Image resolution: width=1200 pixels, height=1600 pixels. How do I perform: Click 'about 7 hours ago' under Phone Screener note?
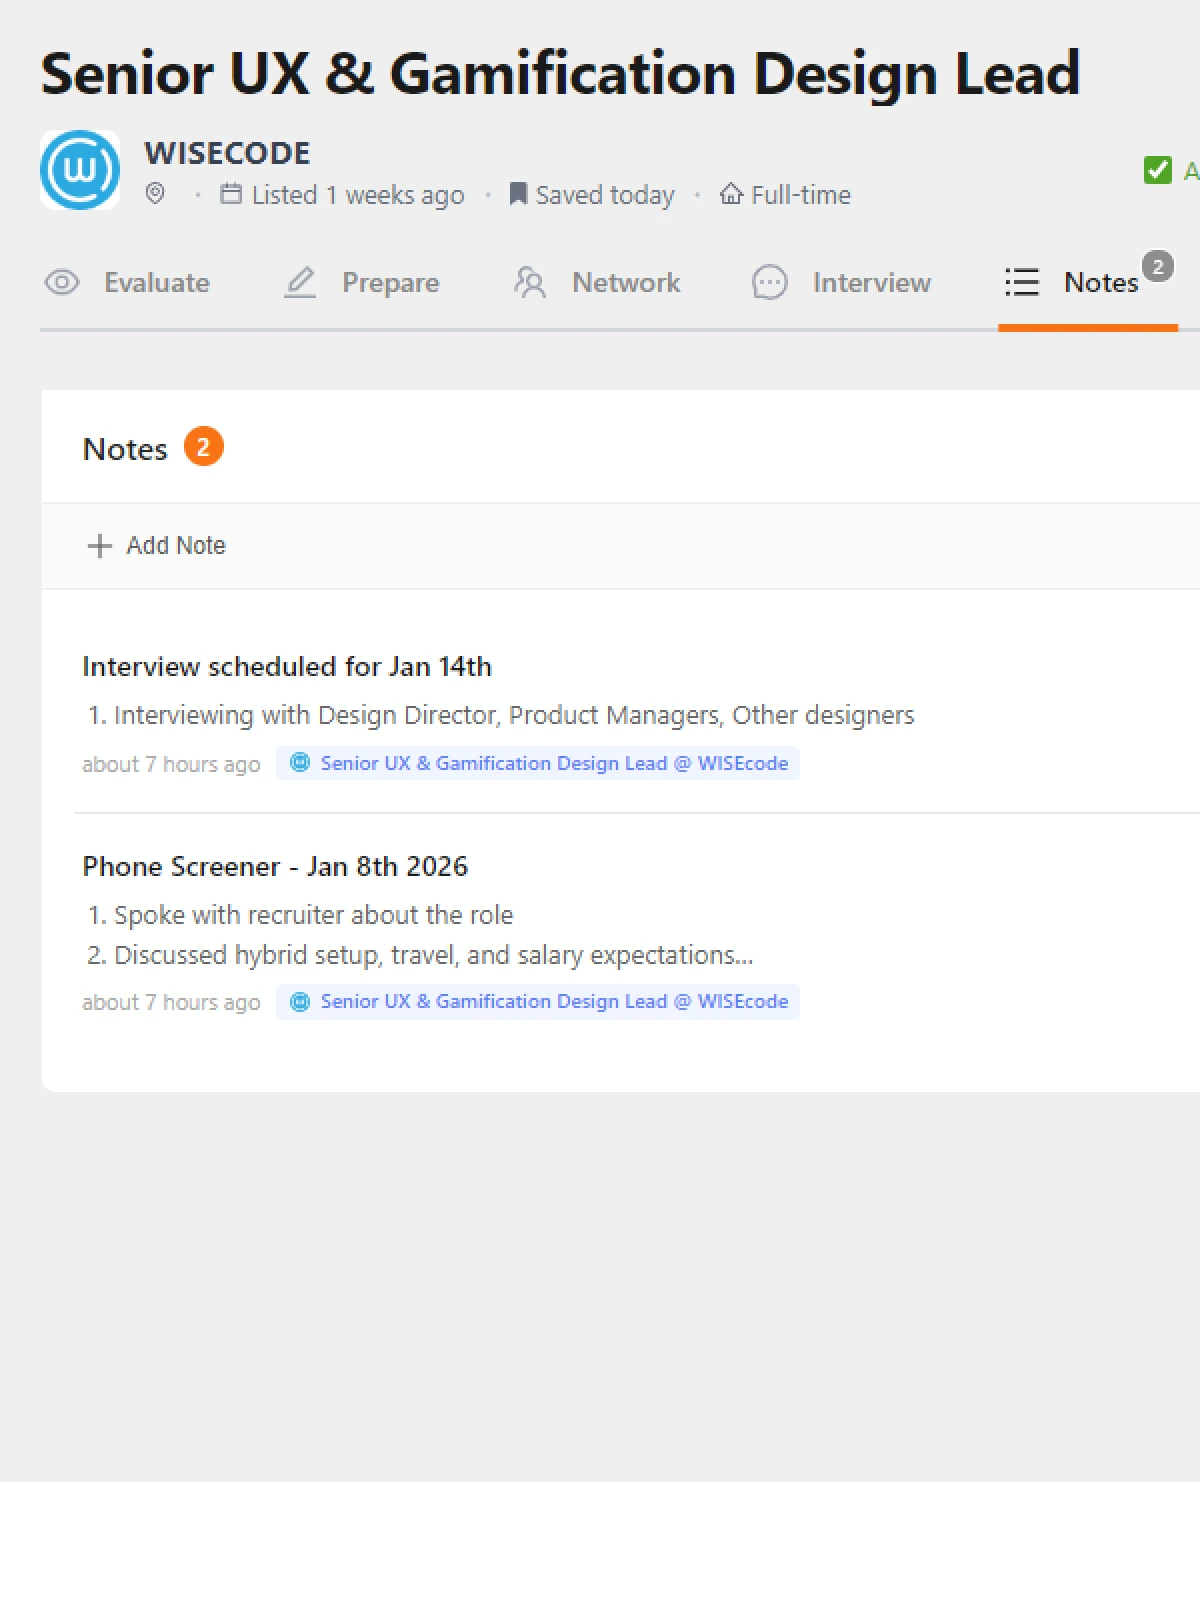(171, 1003)
